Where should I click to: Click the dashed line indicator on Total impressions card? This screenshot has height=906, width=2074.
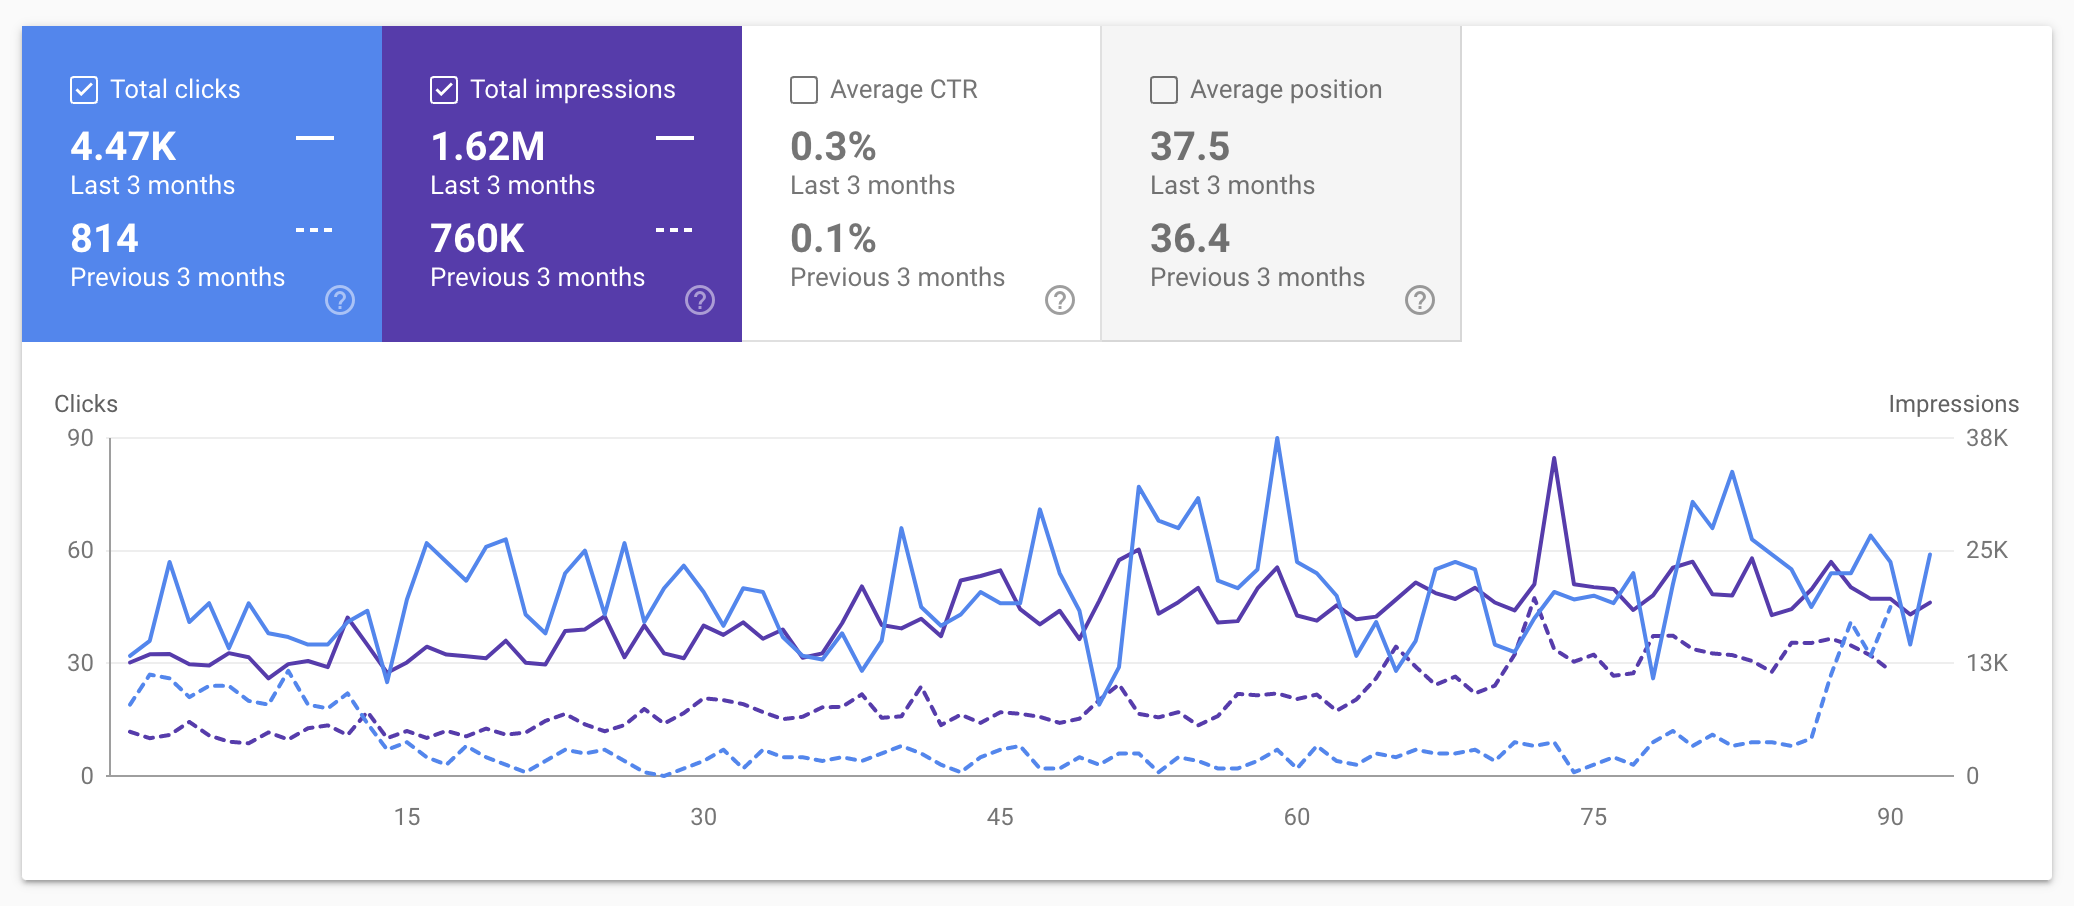[675, 230]
